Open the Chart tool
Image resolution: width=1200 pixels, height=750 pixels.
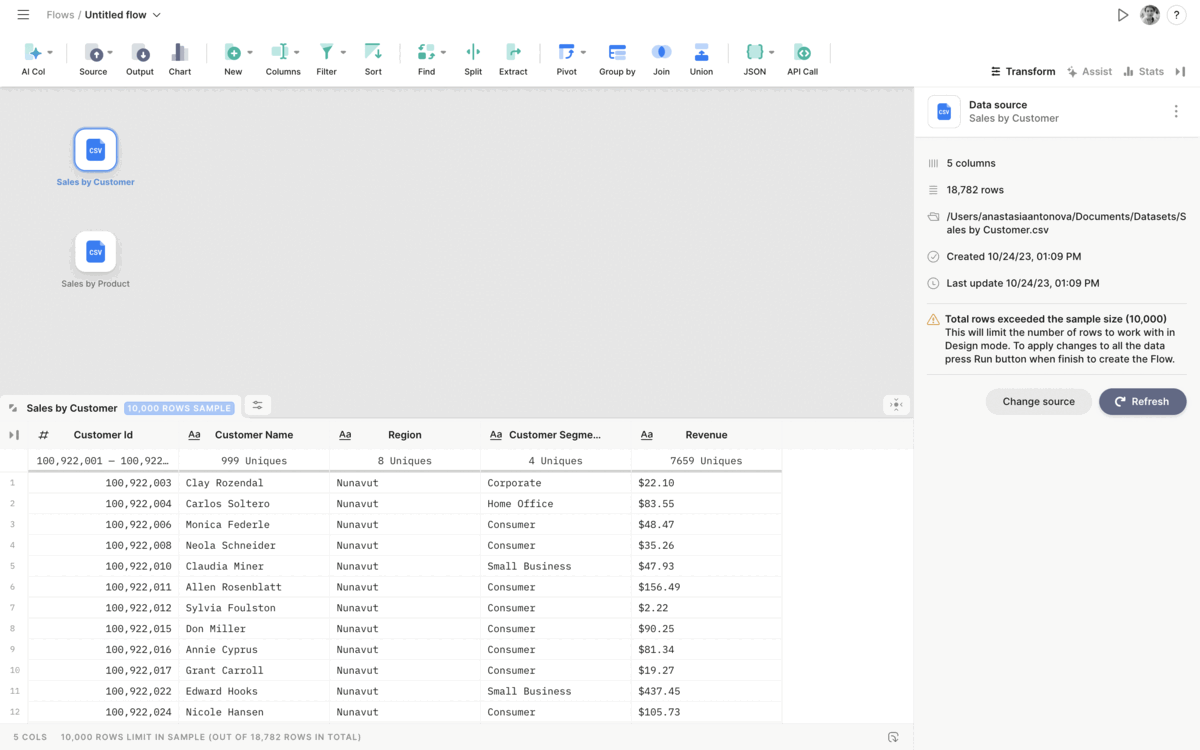click(x=180, y=52)
